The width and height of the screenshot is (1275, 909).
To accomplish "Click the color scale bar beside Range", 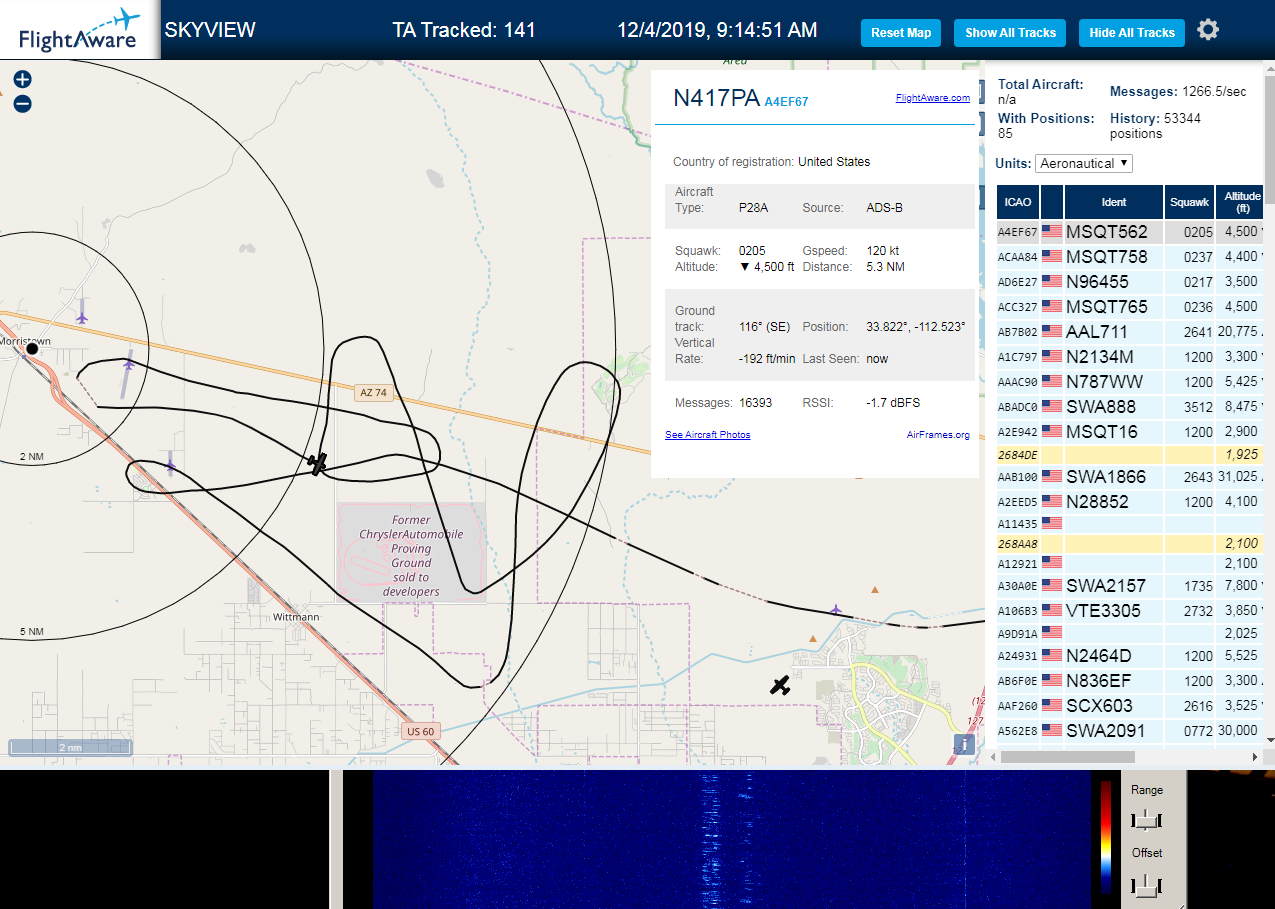I will [x=1106, y=836].
